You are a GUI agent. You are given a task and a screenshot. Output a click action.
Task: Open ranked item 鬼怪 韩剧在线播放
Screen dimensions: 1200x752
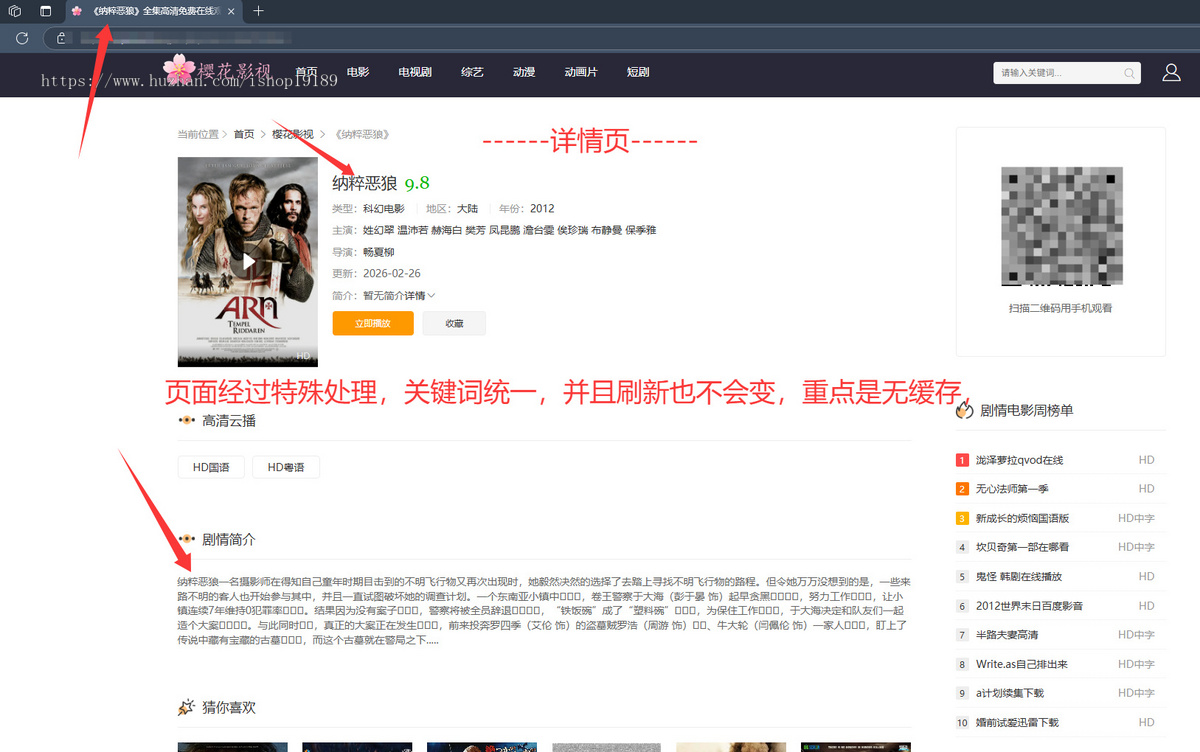click(x=1019, y=576)
